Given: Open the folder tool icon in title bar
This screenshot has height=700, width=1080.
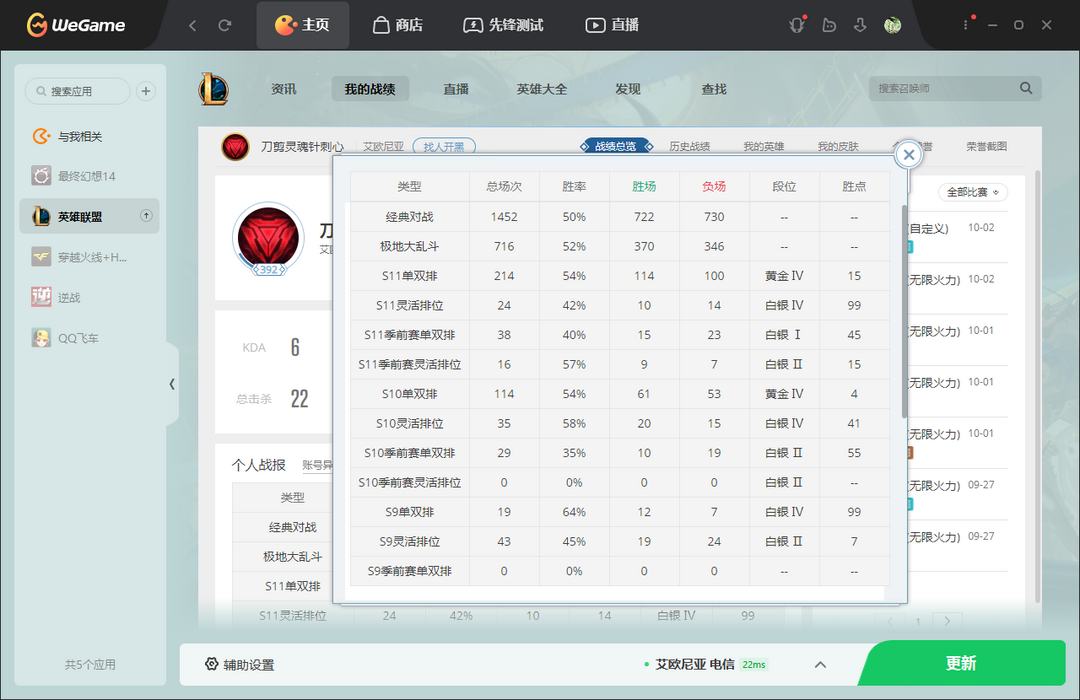Looking at the screenshot, I should [x=829, y=25].
